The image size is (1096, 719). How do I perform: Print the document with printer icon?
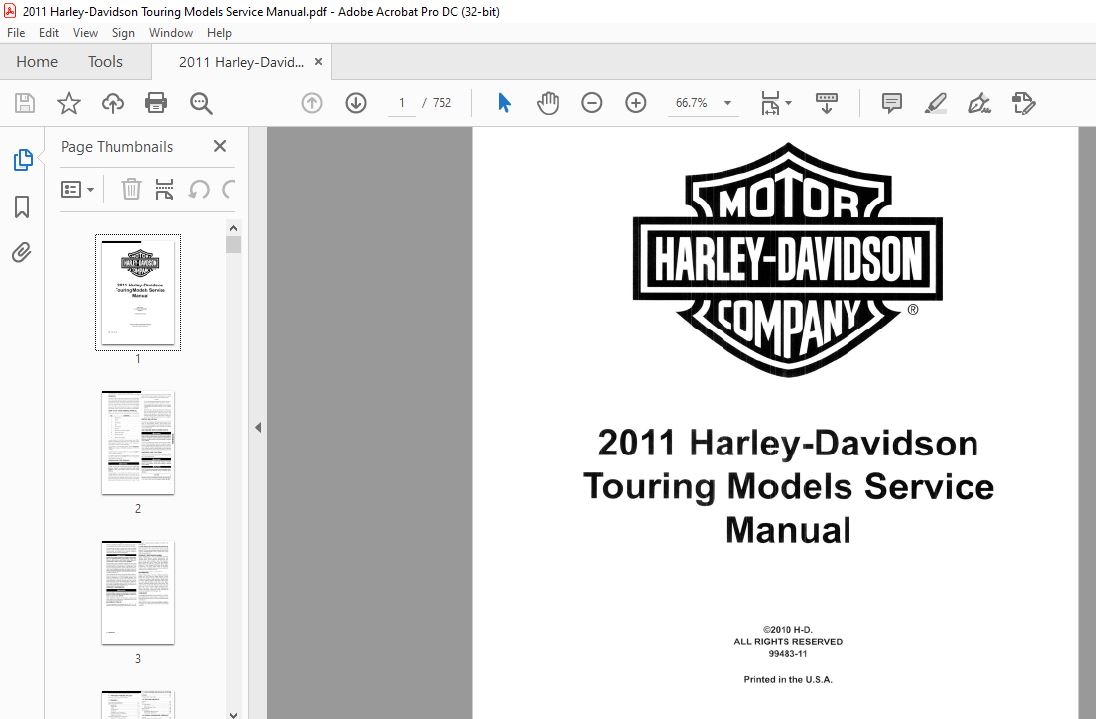pyautogui.click(x=156, y=103)
